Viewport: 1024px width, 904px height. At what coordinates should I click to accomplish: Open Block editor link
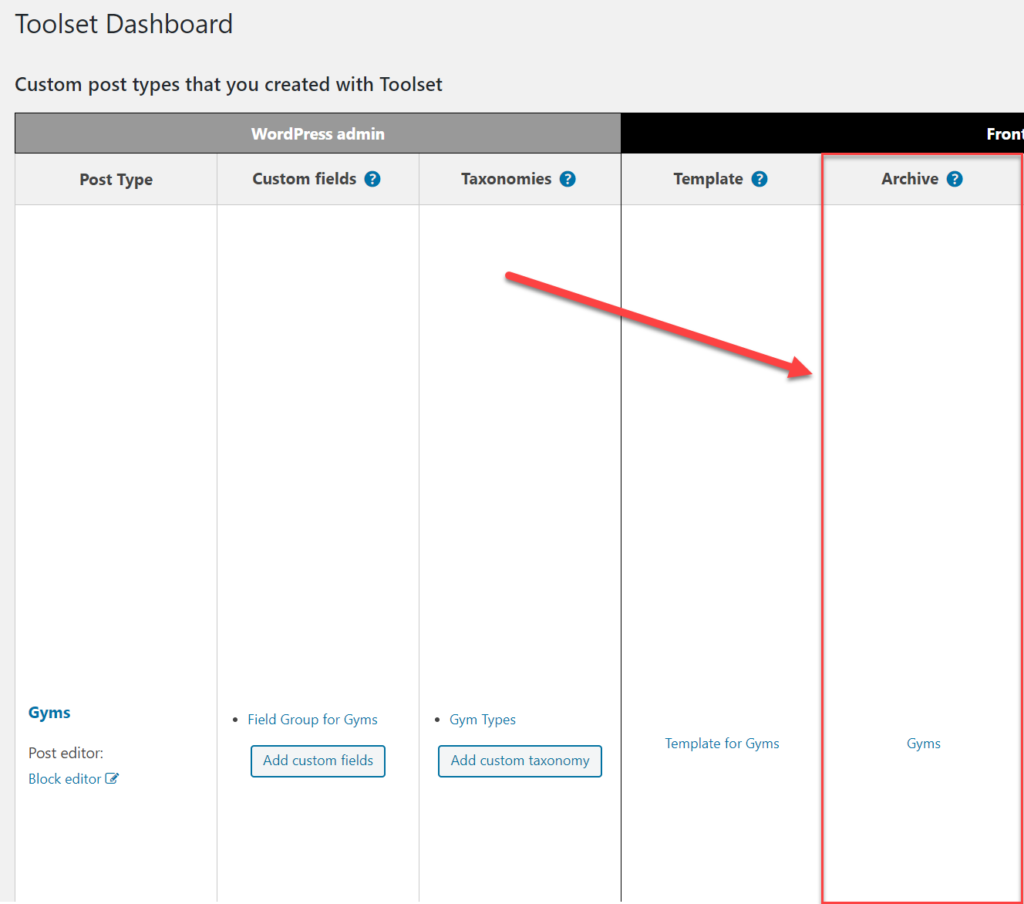(65, 779)
